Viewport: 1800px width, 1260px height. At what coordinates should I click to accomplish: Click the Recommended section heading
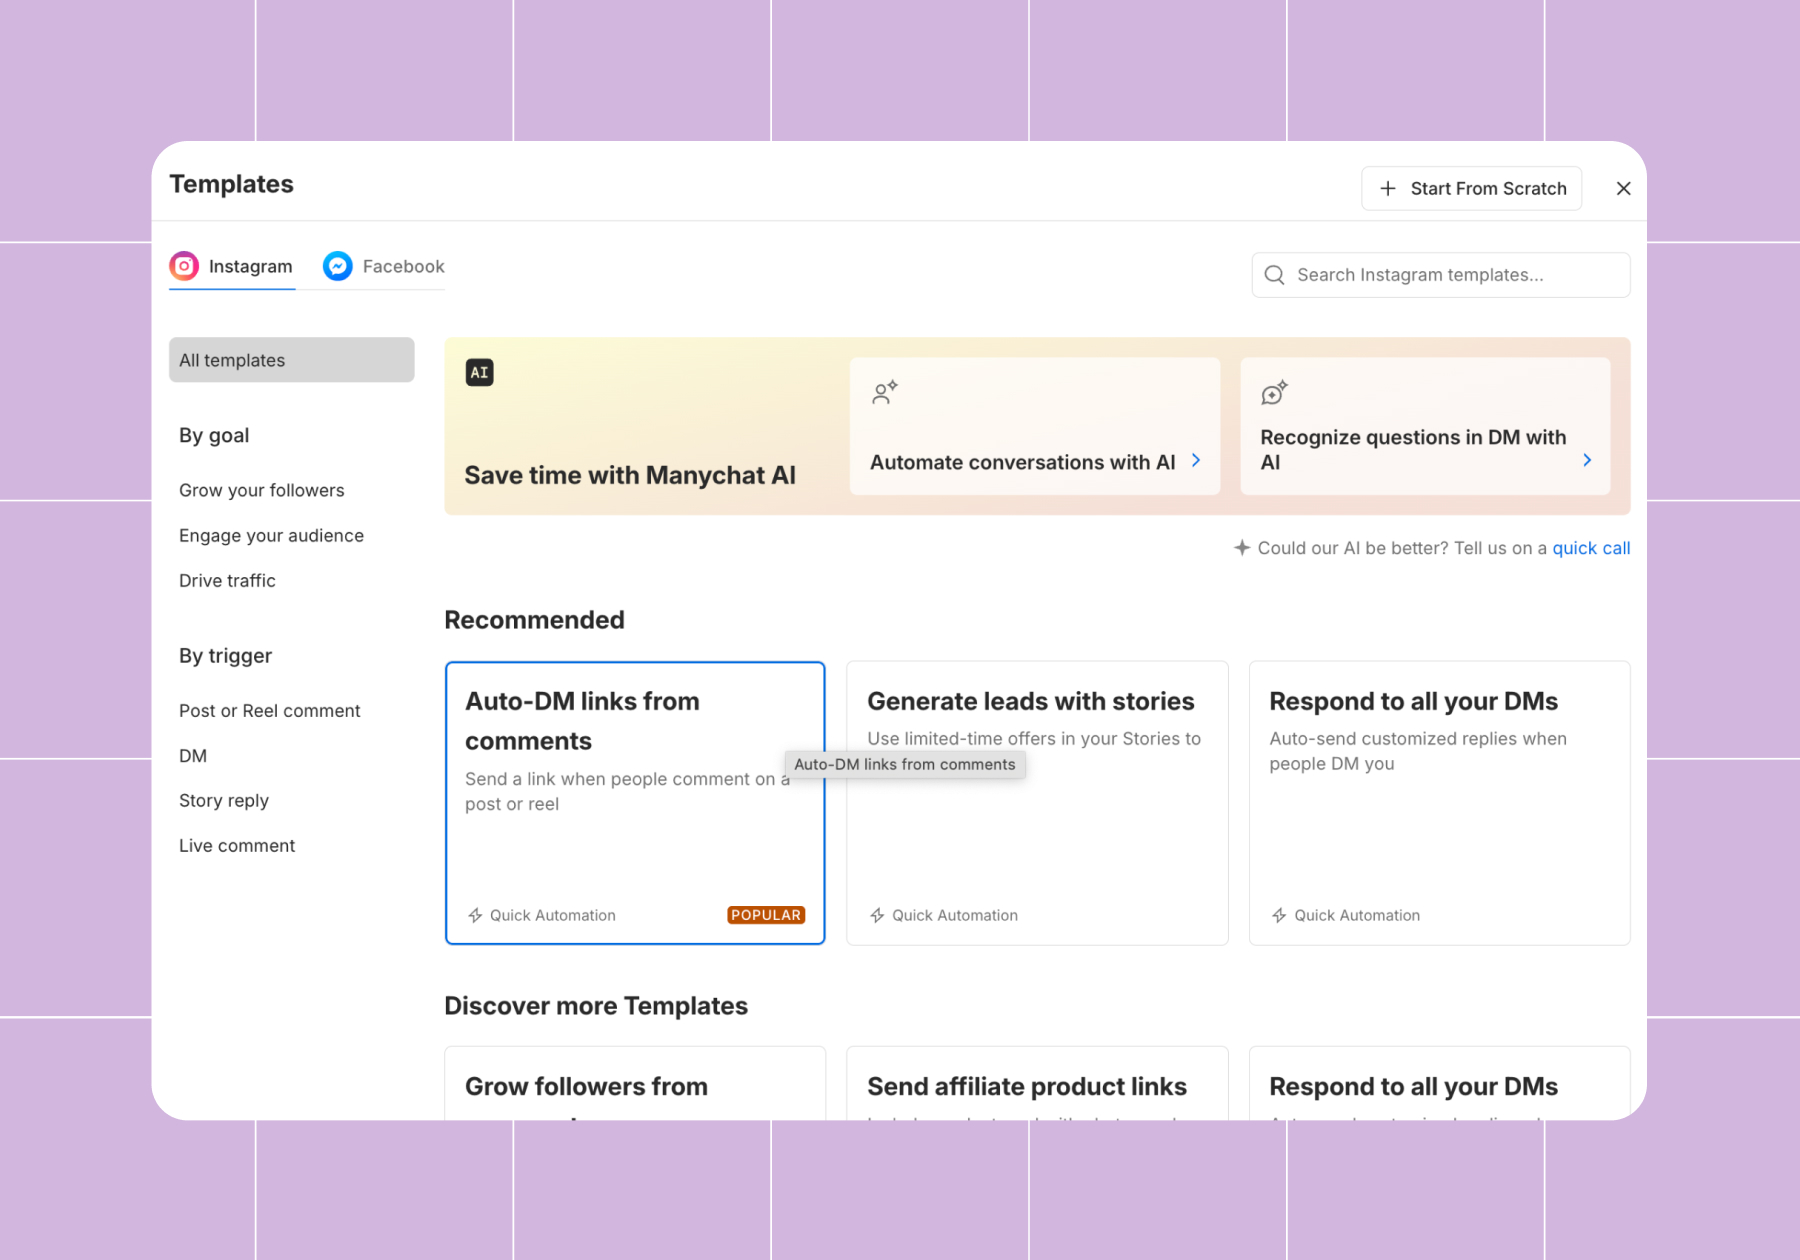[x=534, y=620]
